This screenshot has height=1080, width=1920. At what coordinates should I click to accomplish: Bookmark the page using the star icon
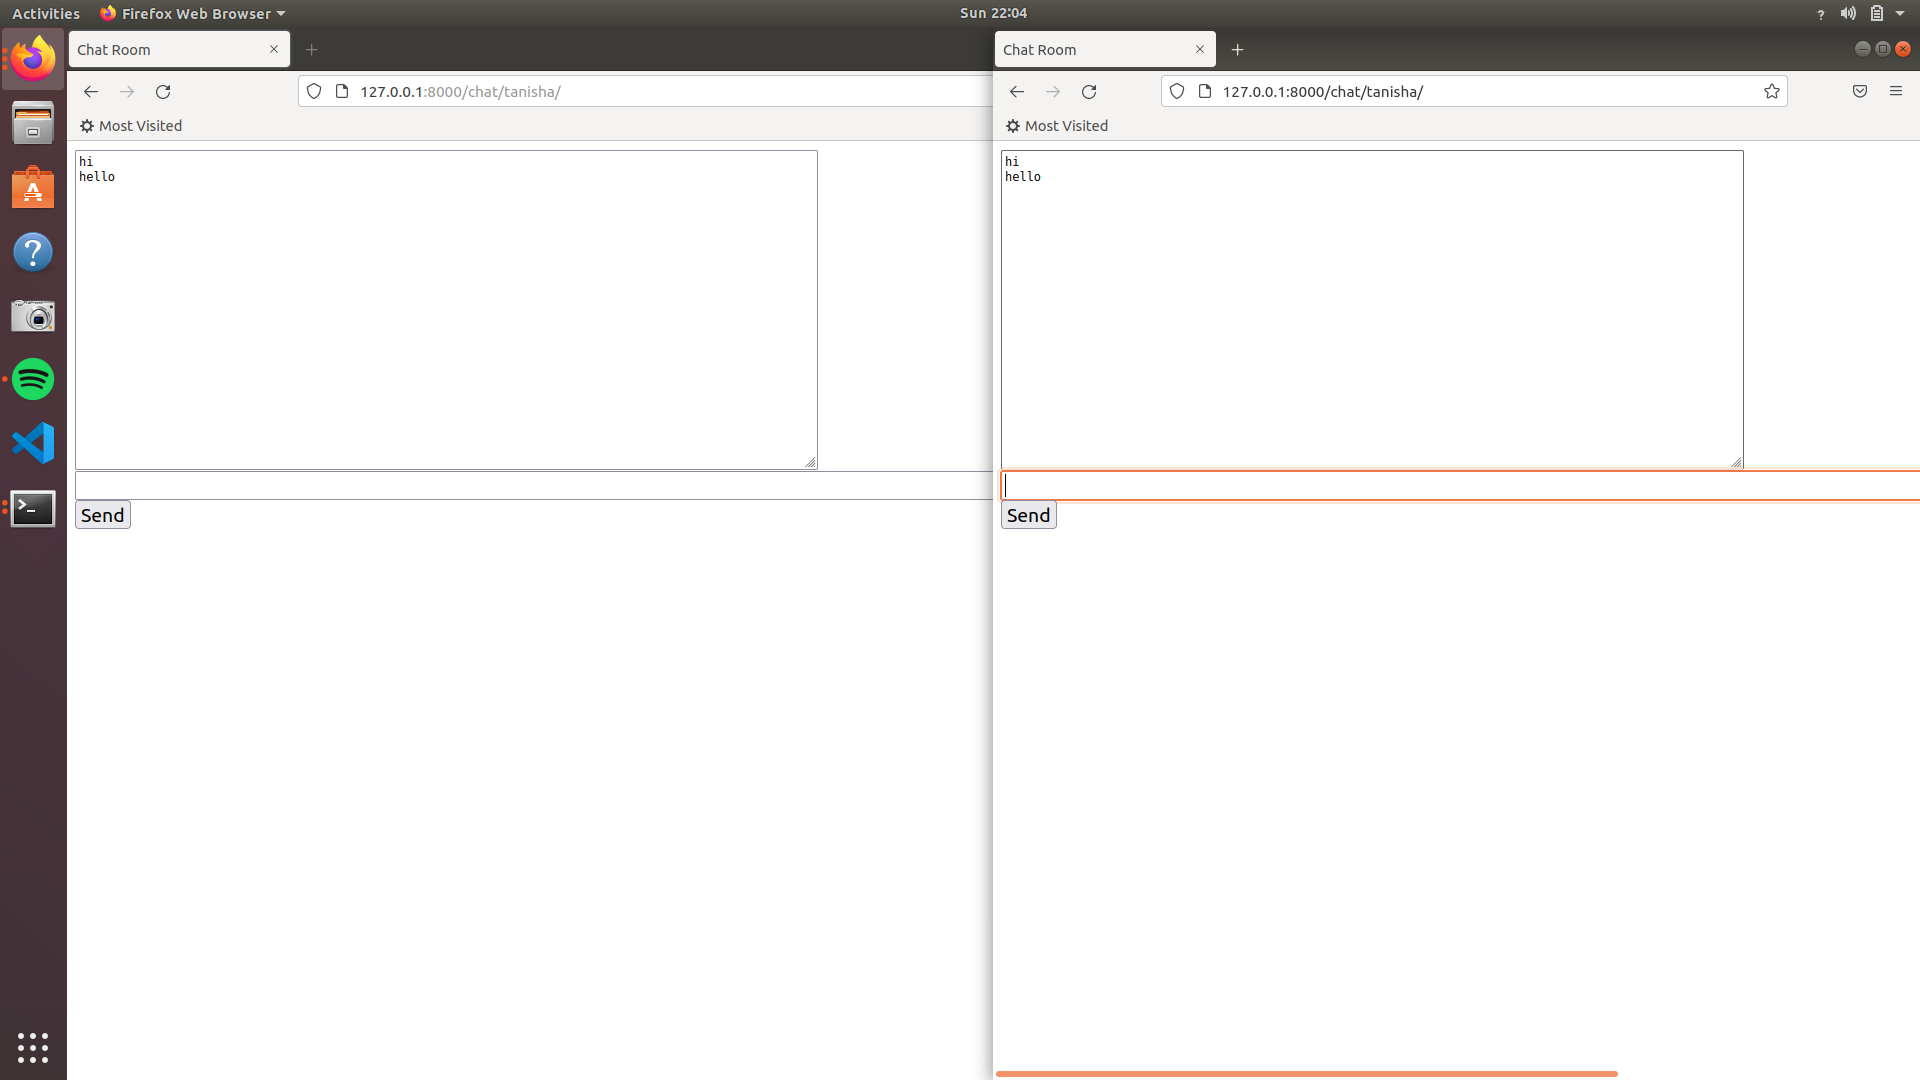click(x=1771, y=91)
